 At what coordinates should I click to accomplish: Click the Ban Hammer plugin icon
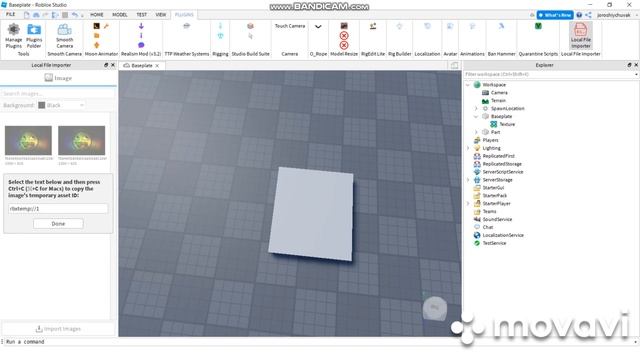[502, 26]
